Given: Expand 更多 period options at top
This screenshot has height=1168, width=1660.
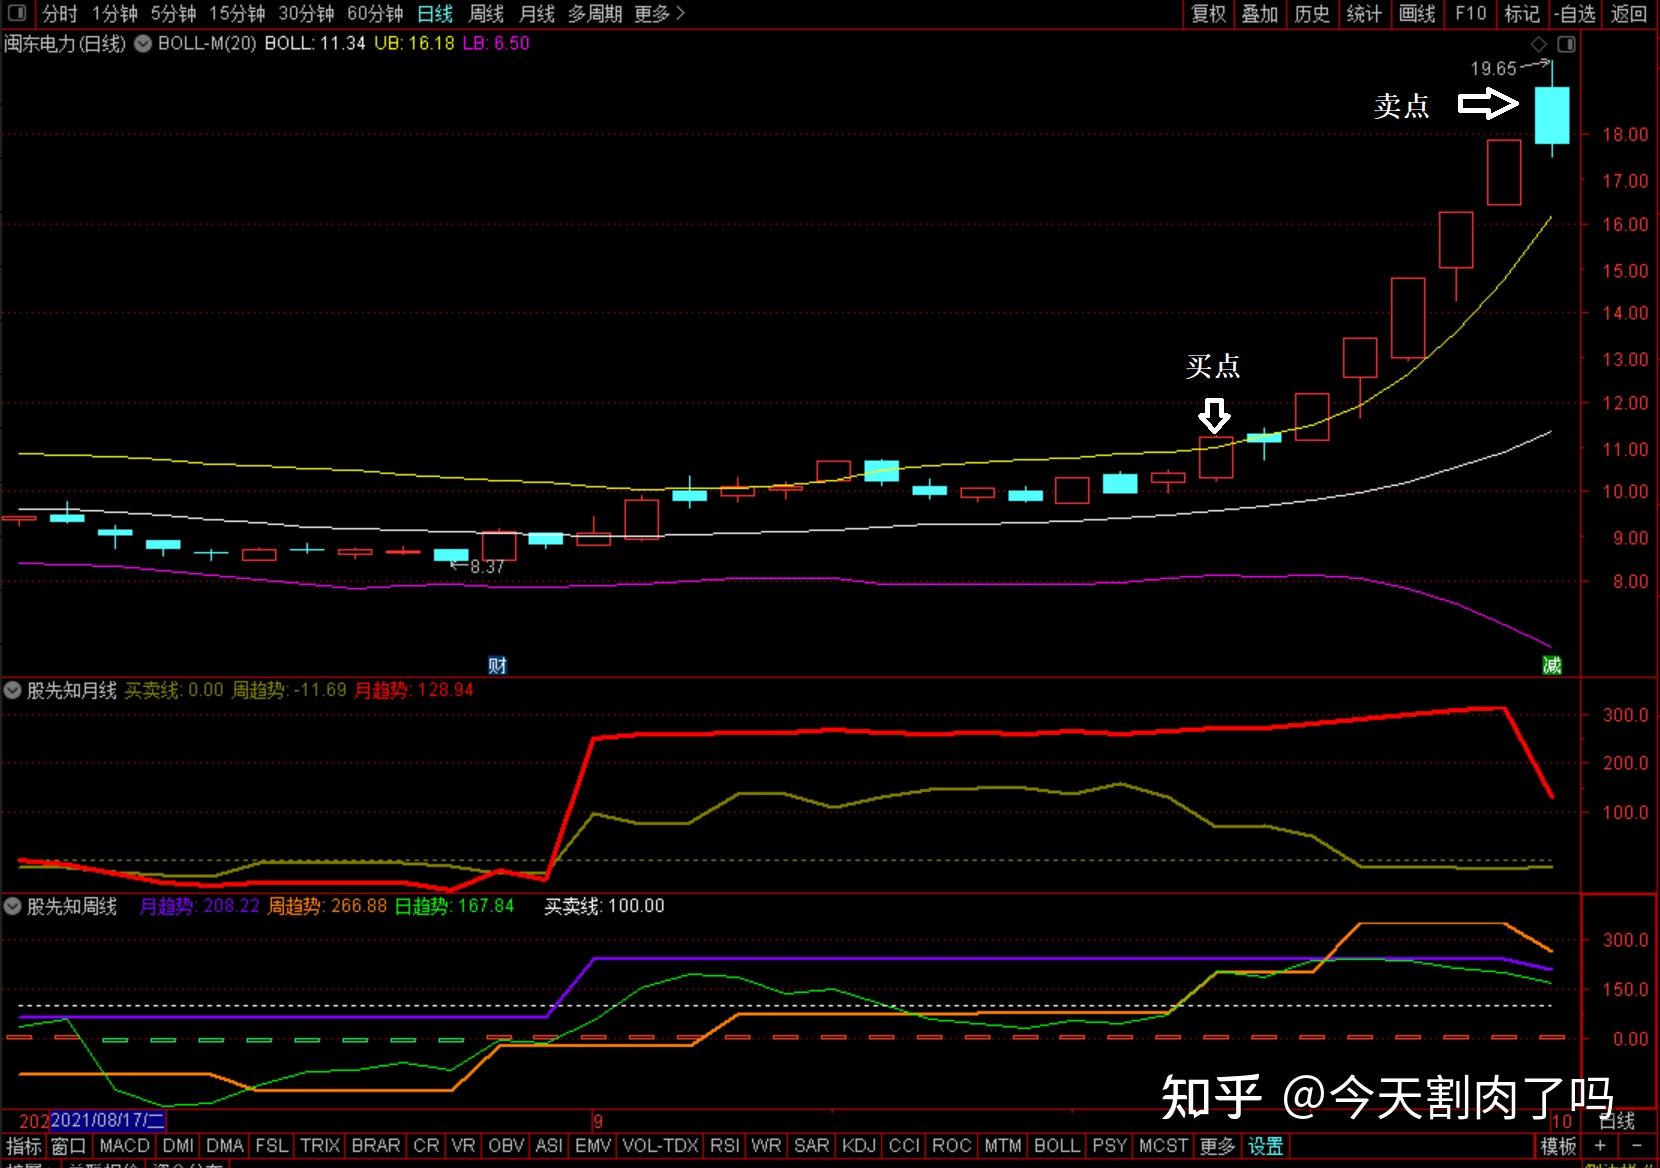Looking at the screenshot, I should pyautogui.click(x=660, y=13).
